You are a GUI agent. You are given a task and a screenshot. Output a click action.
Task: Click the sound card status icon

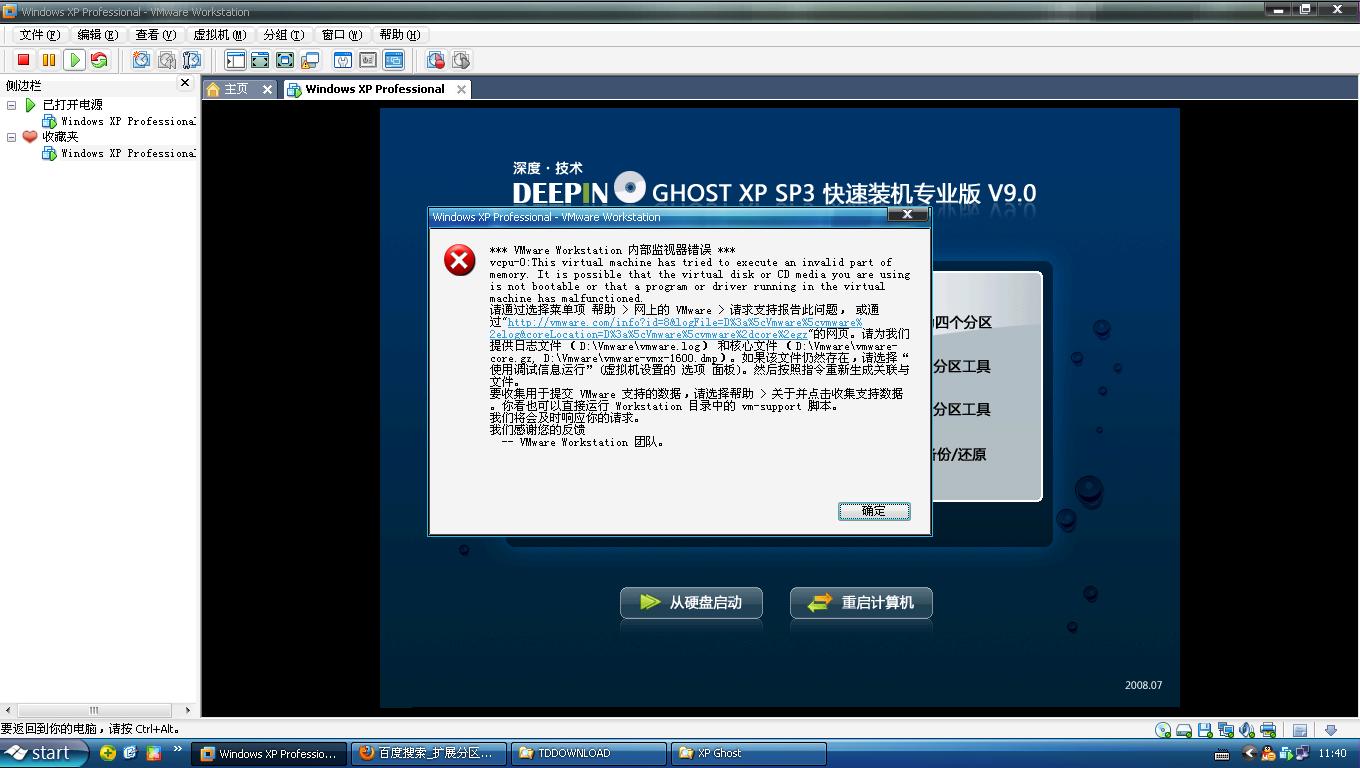pyautogui.click(x=1247, y=730)
